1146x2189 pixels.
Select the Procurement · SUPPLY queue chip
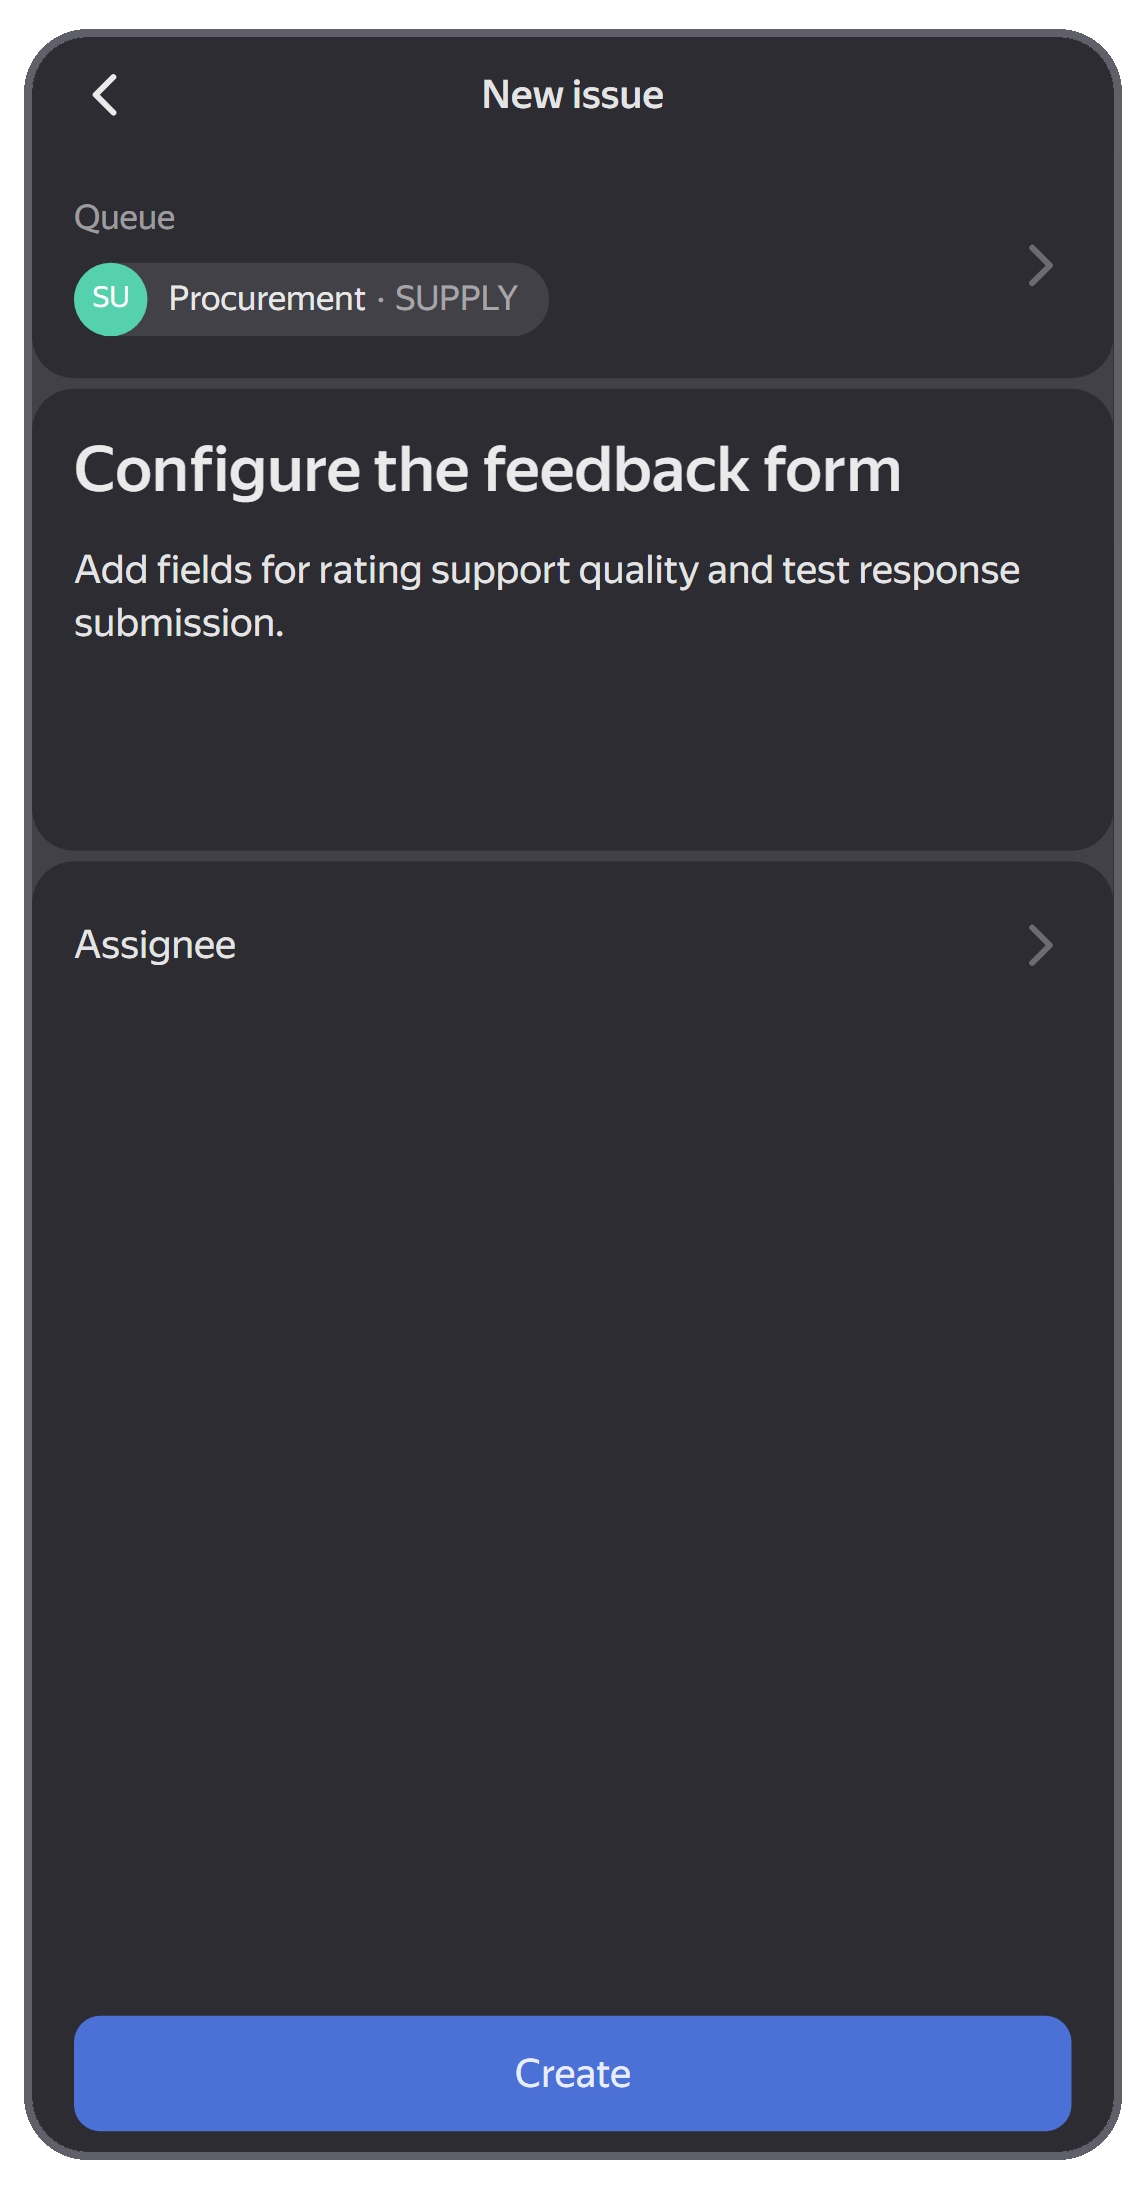311,298
